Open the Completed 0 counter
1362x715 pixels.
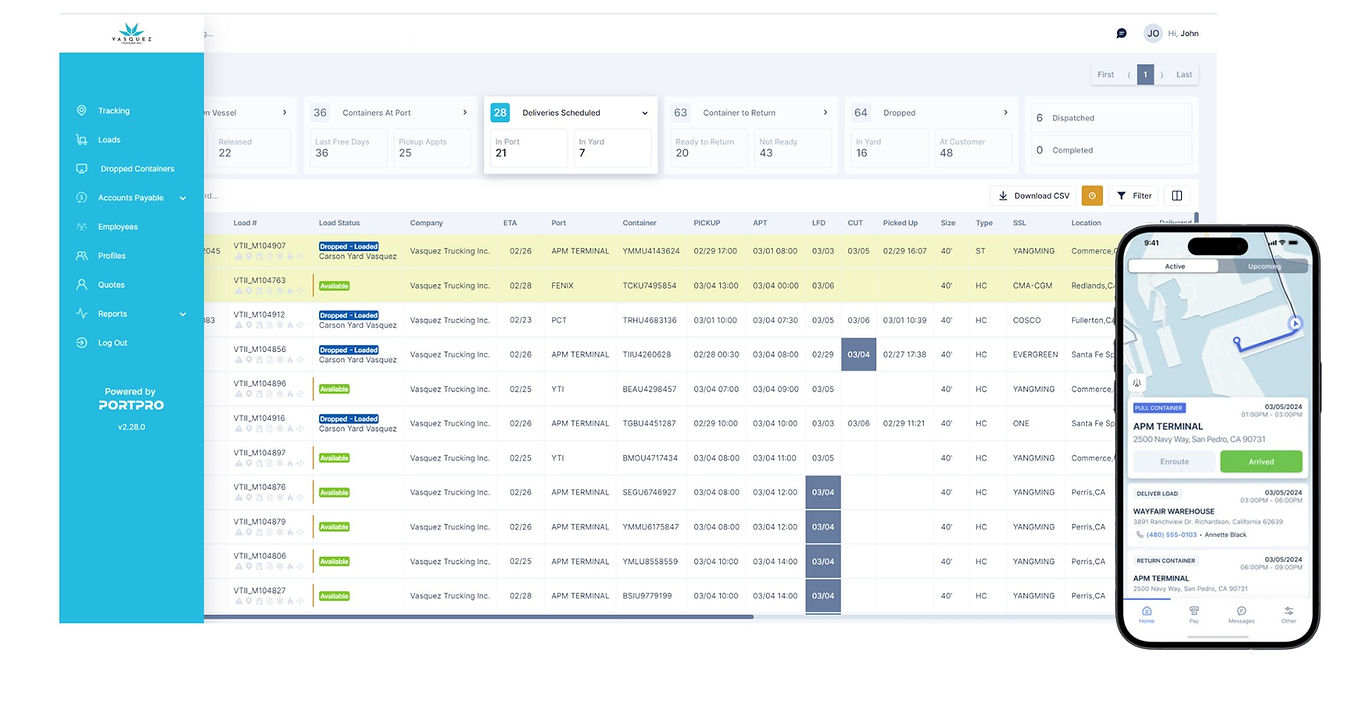click(1111, 150)
